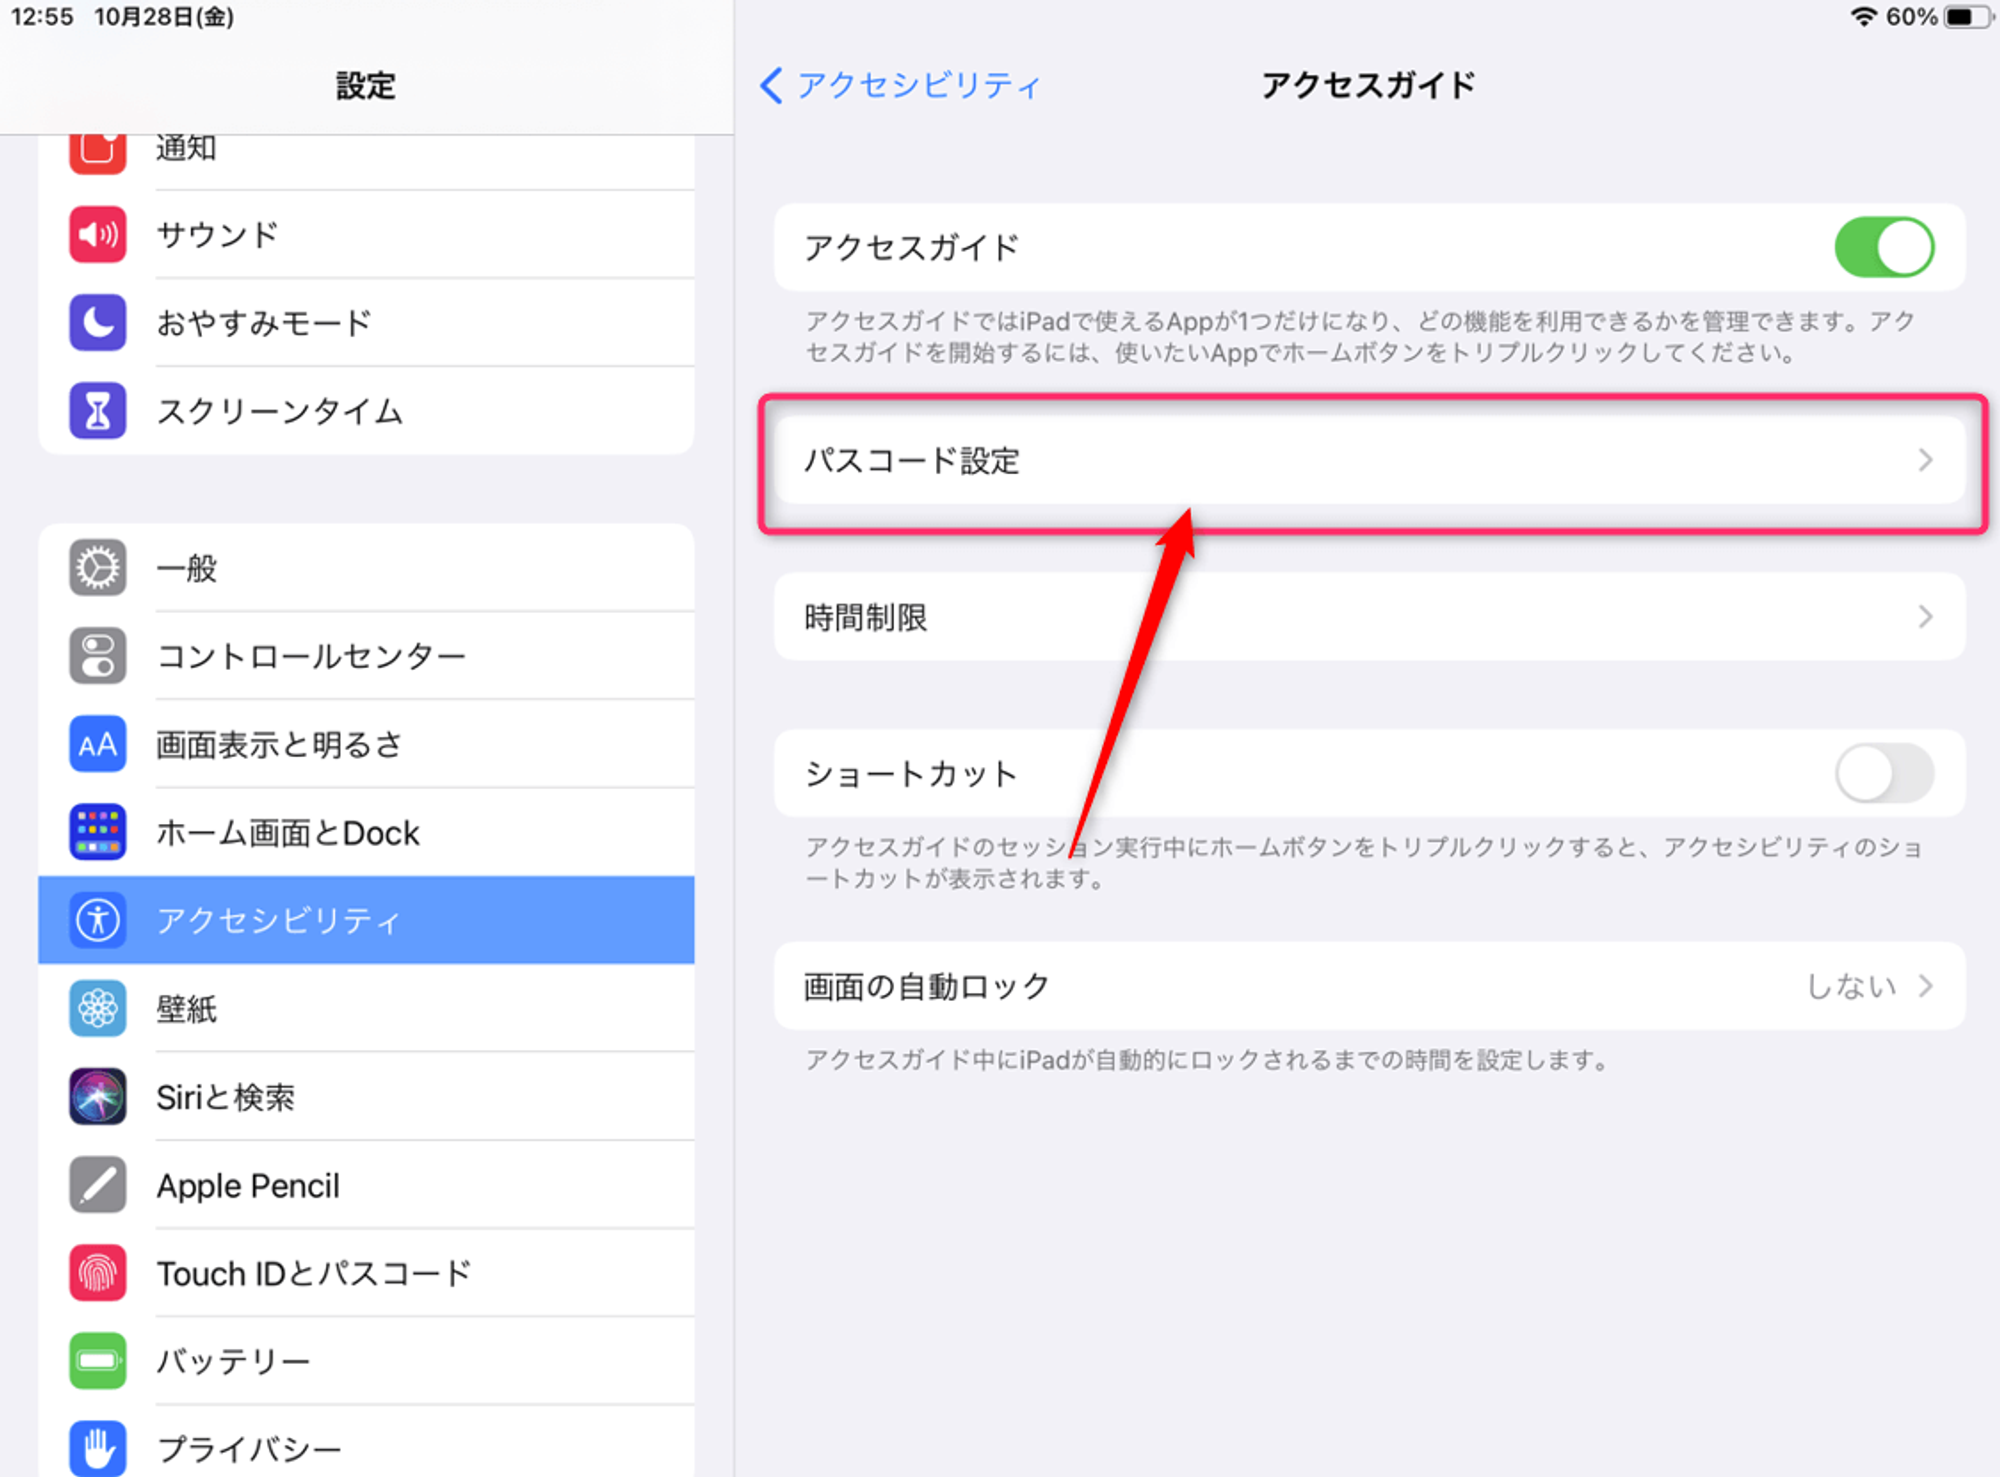Tap the Wi-Fi status icon
This screenshot has width=2000, height=1477.
(1863, 17)
